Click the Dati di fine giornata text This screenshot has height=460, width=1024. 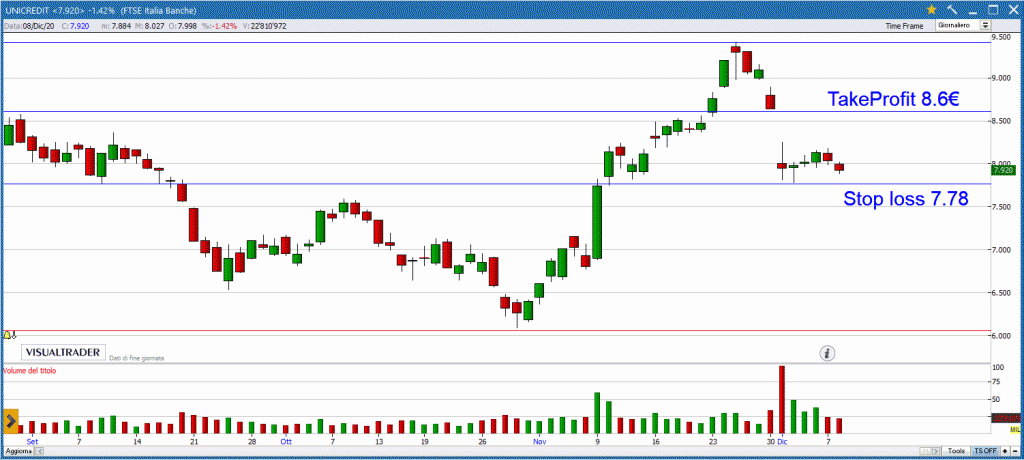(136, 358)
